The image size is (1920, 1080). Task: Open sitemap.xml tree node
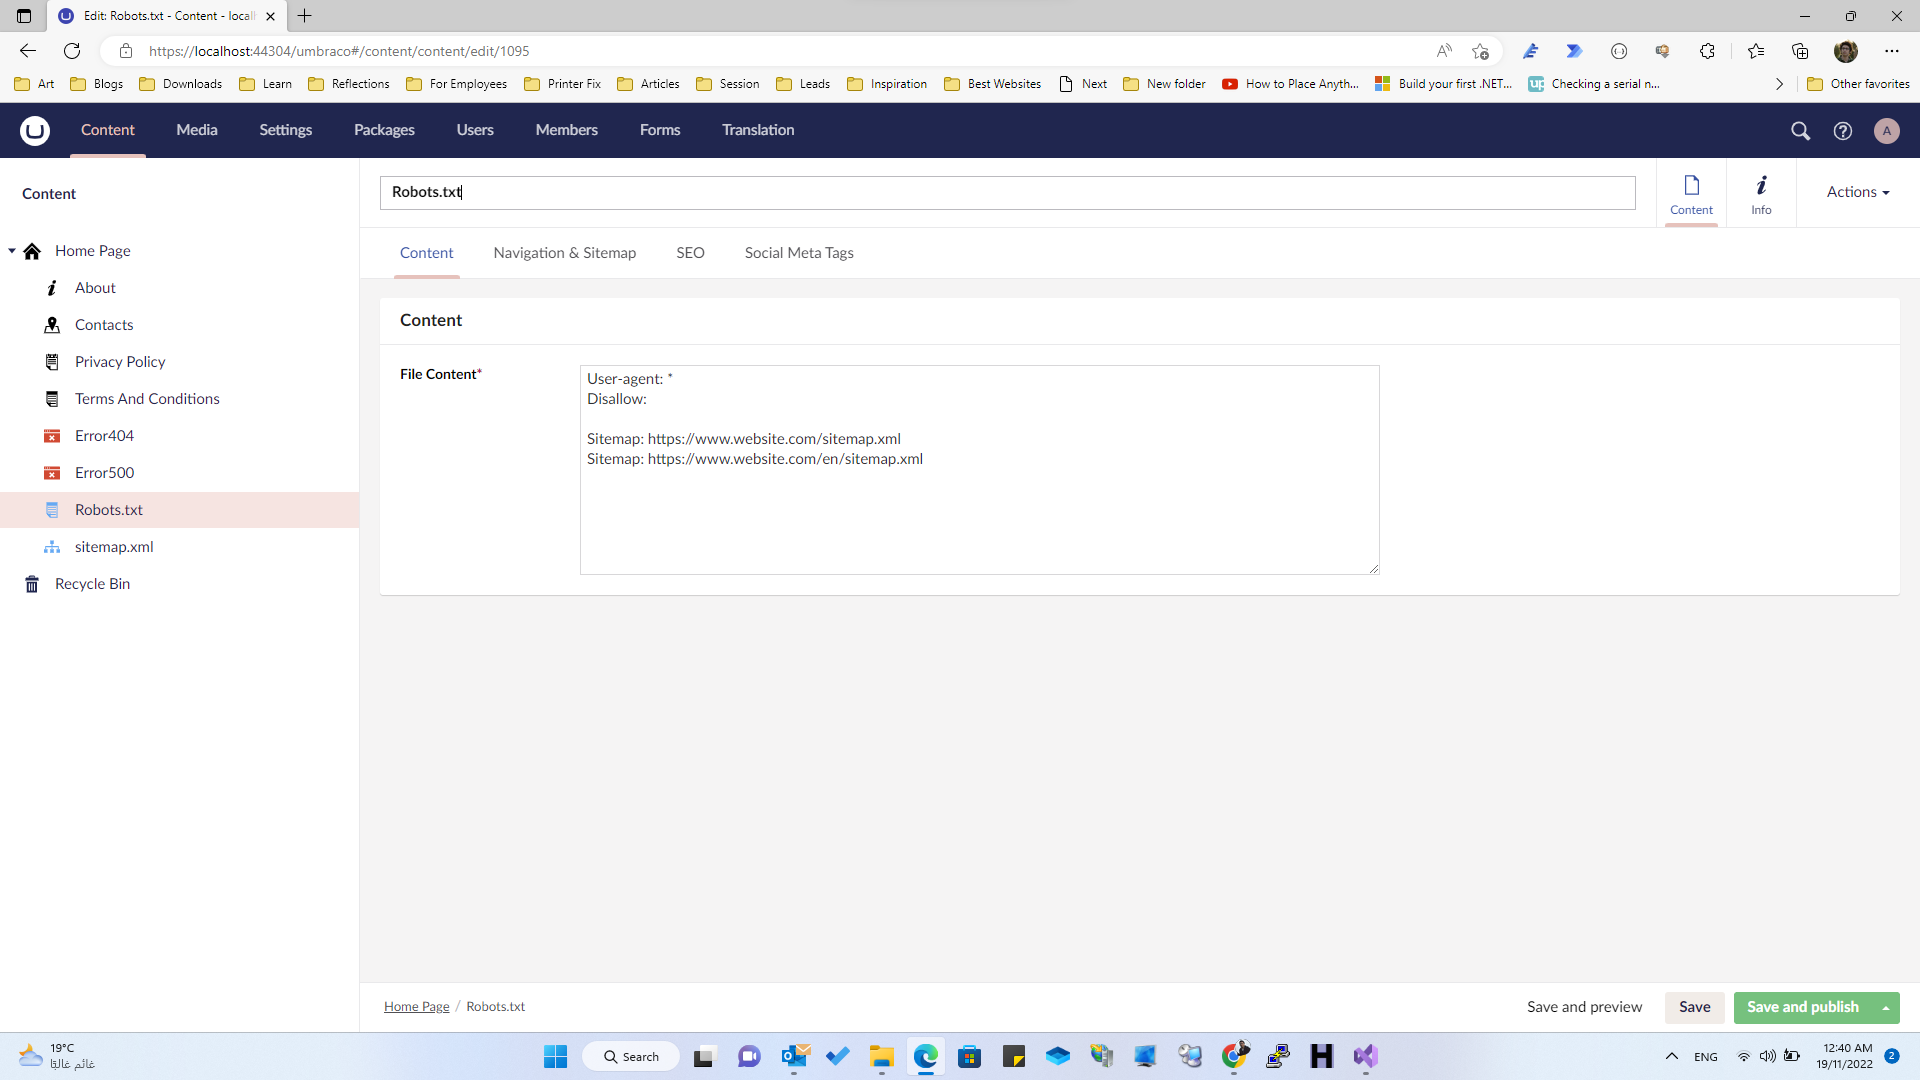pos(114,547)
